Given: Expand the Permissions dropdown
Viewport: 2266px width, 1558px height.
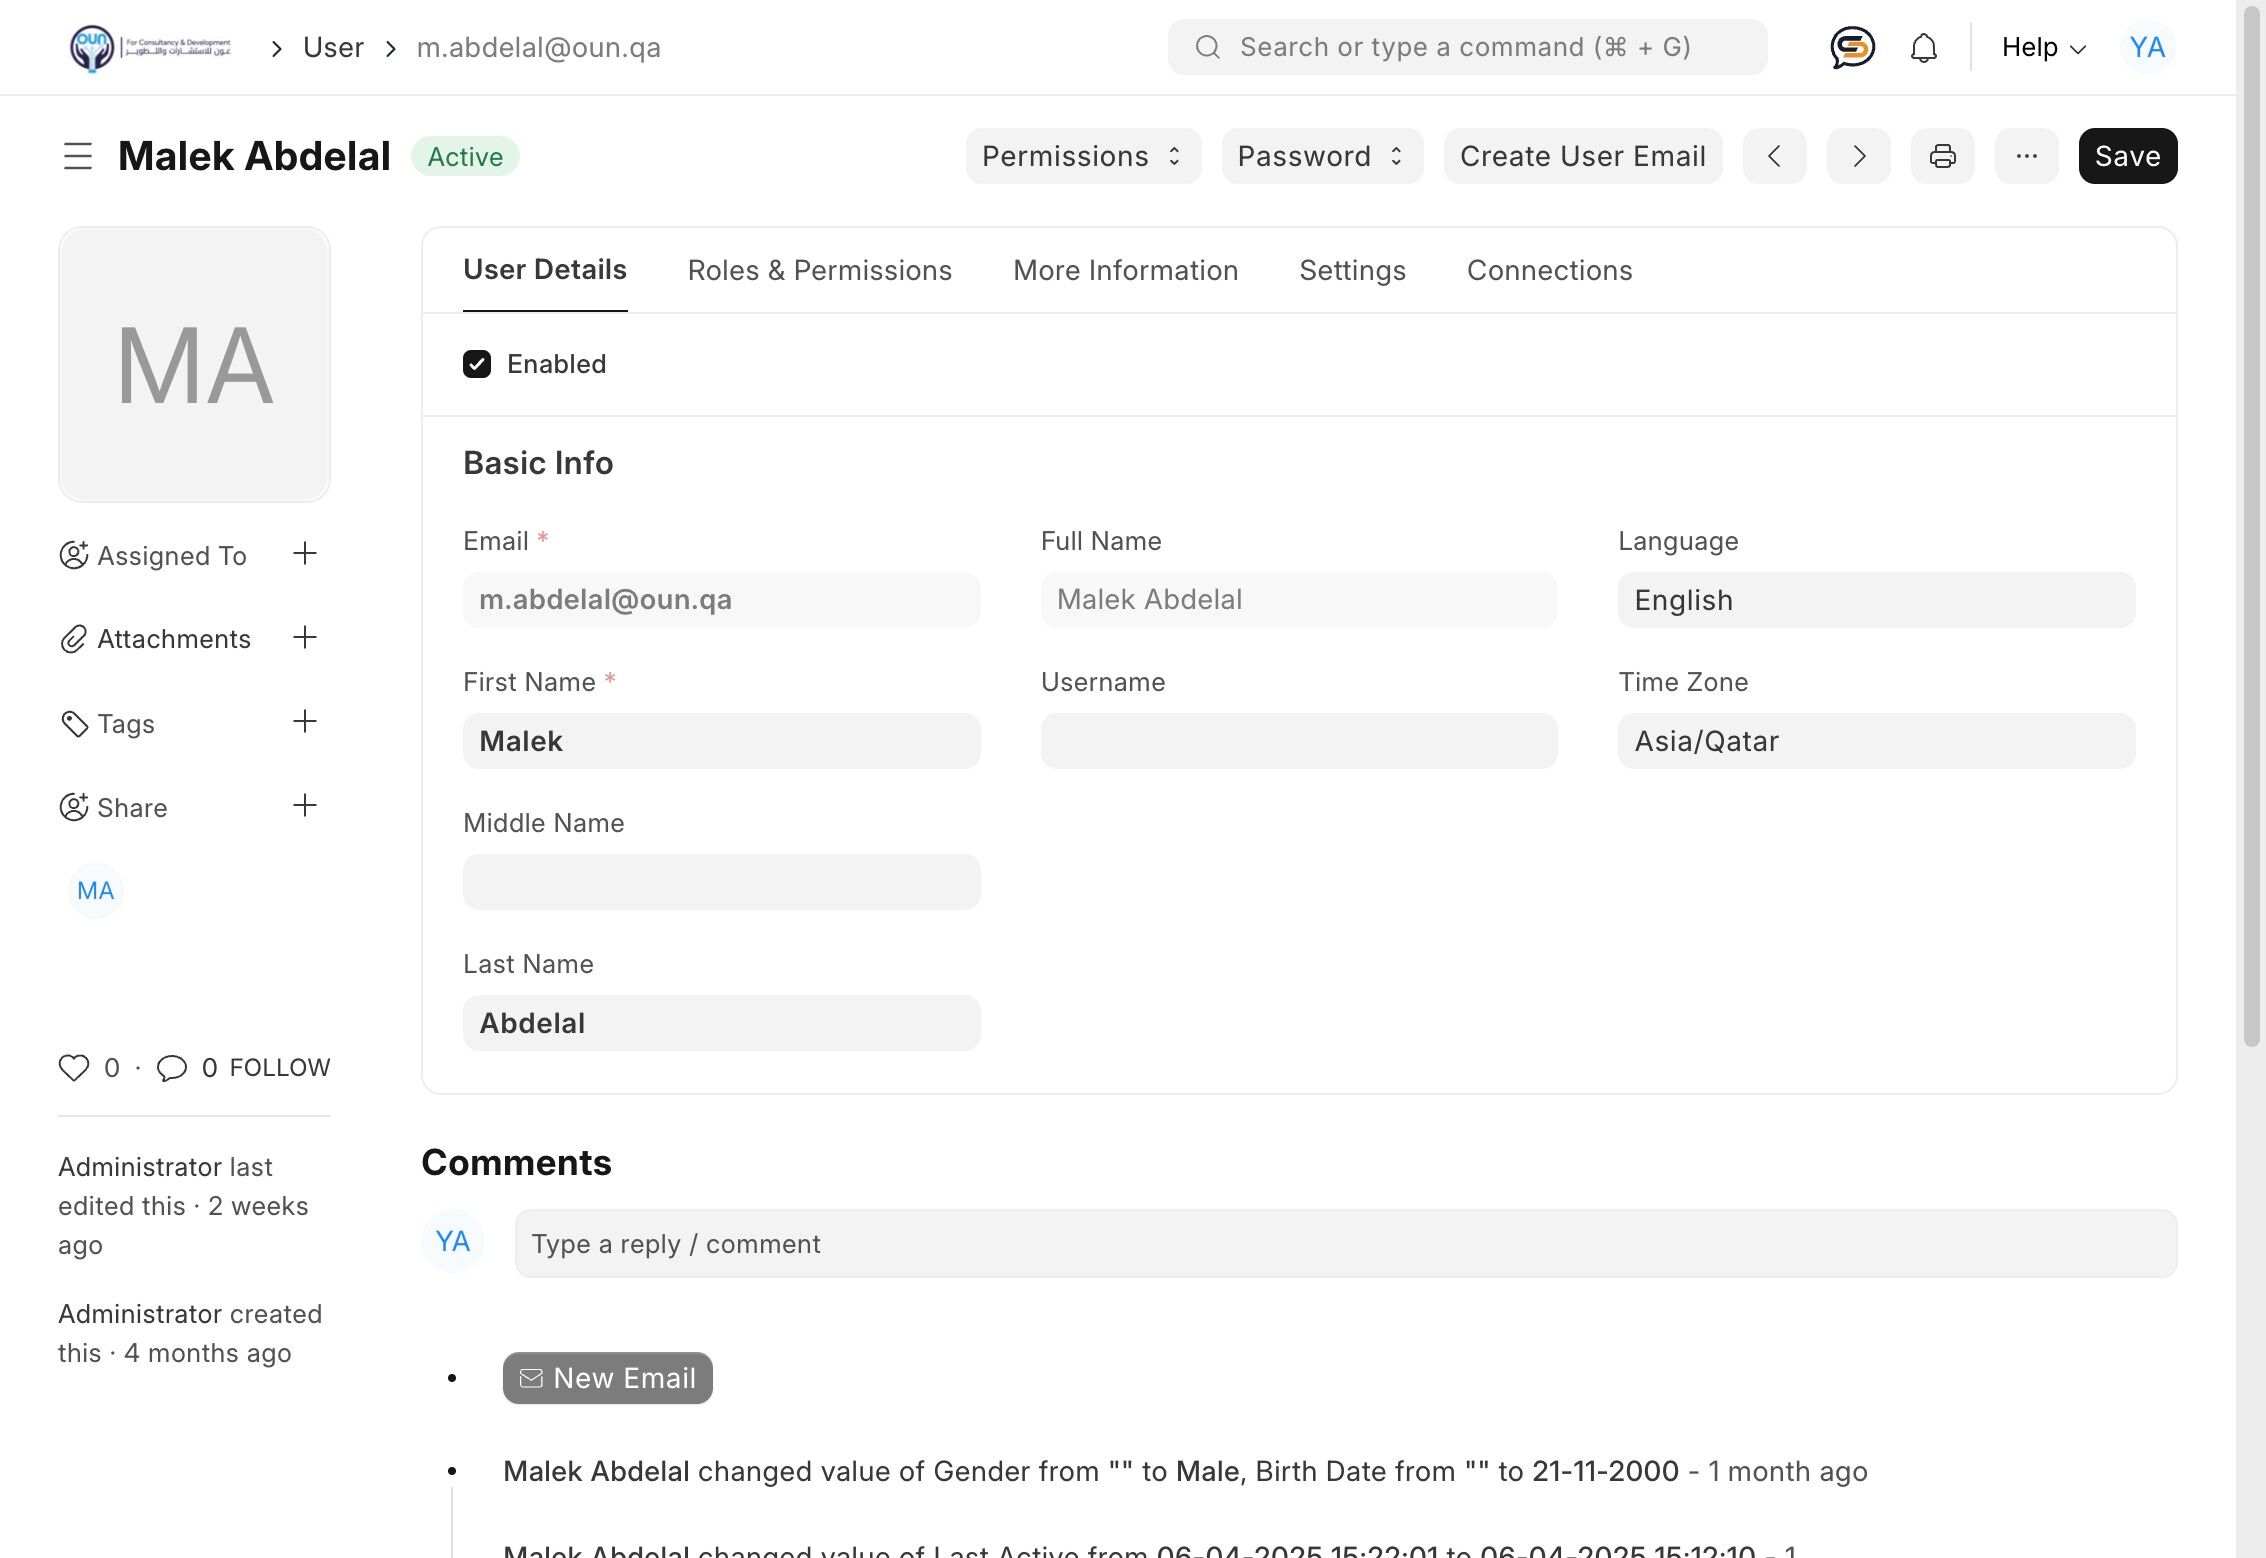Looking at the screenshot, I should point(1082,156).
